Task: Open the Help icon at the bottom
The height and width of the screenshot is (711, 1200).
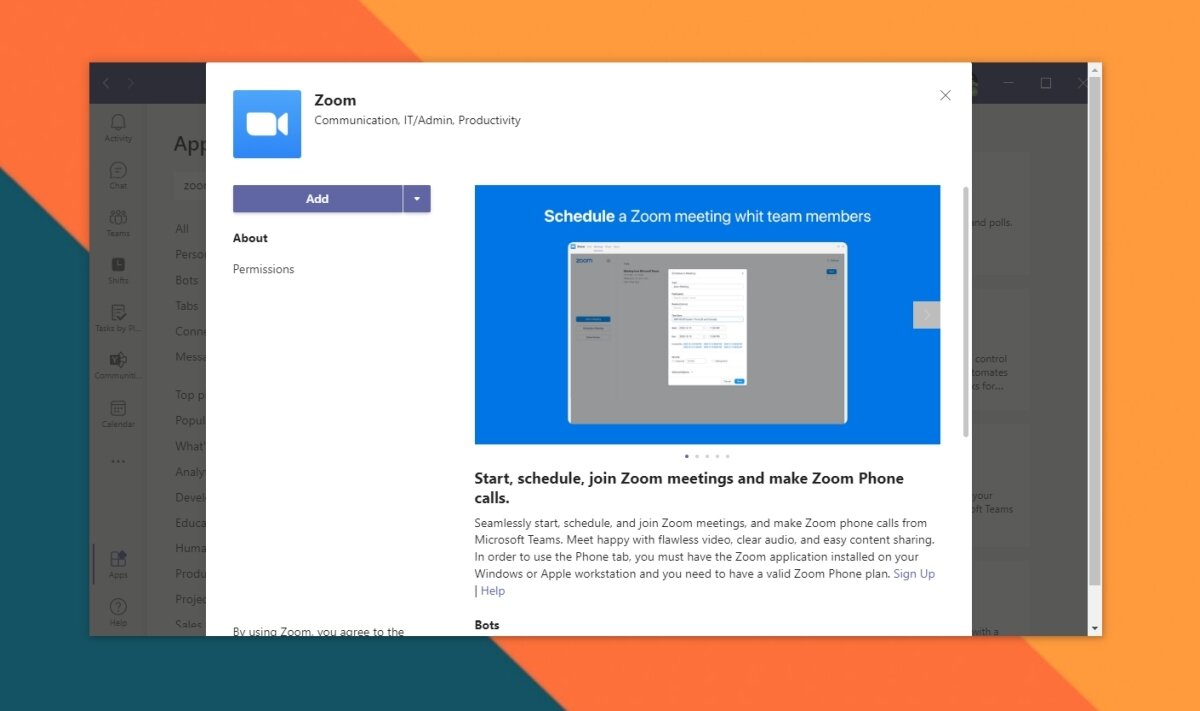Action: coord(117,612)
